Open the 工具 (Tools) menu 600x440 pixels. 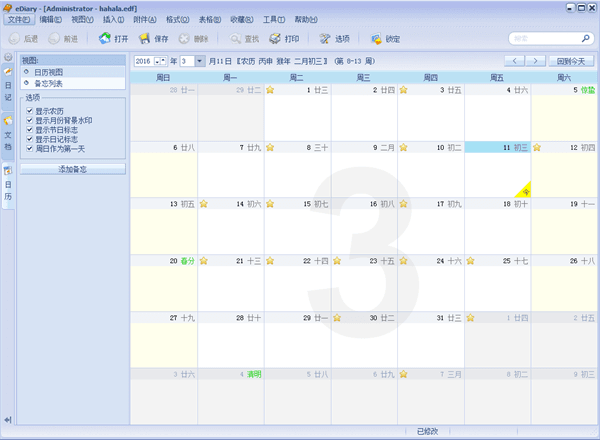[272, 19]
